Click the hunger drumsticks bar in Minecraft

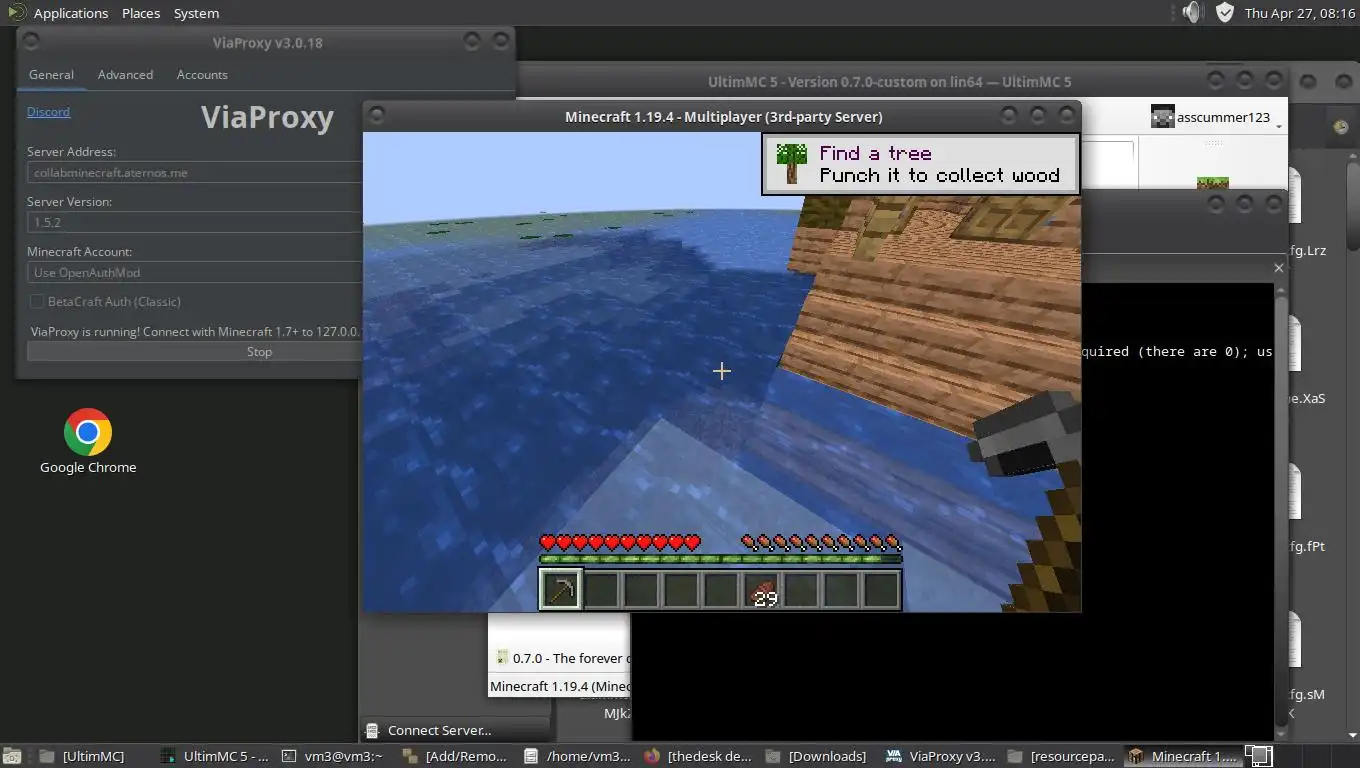tap(821, 543)
